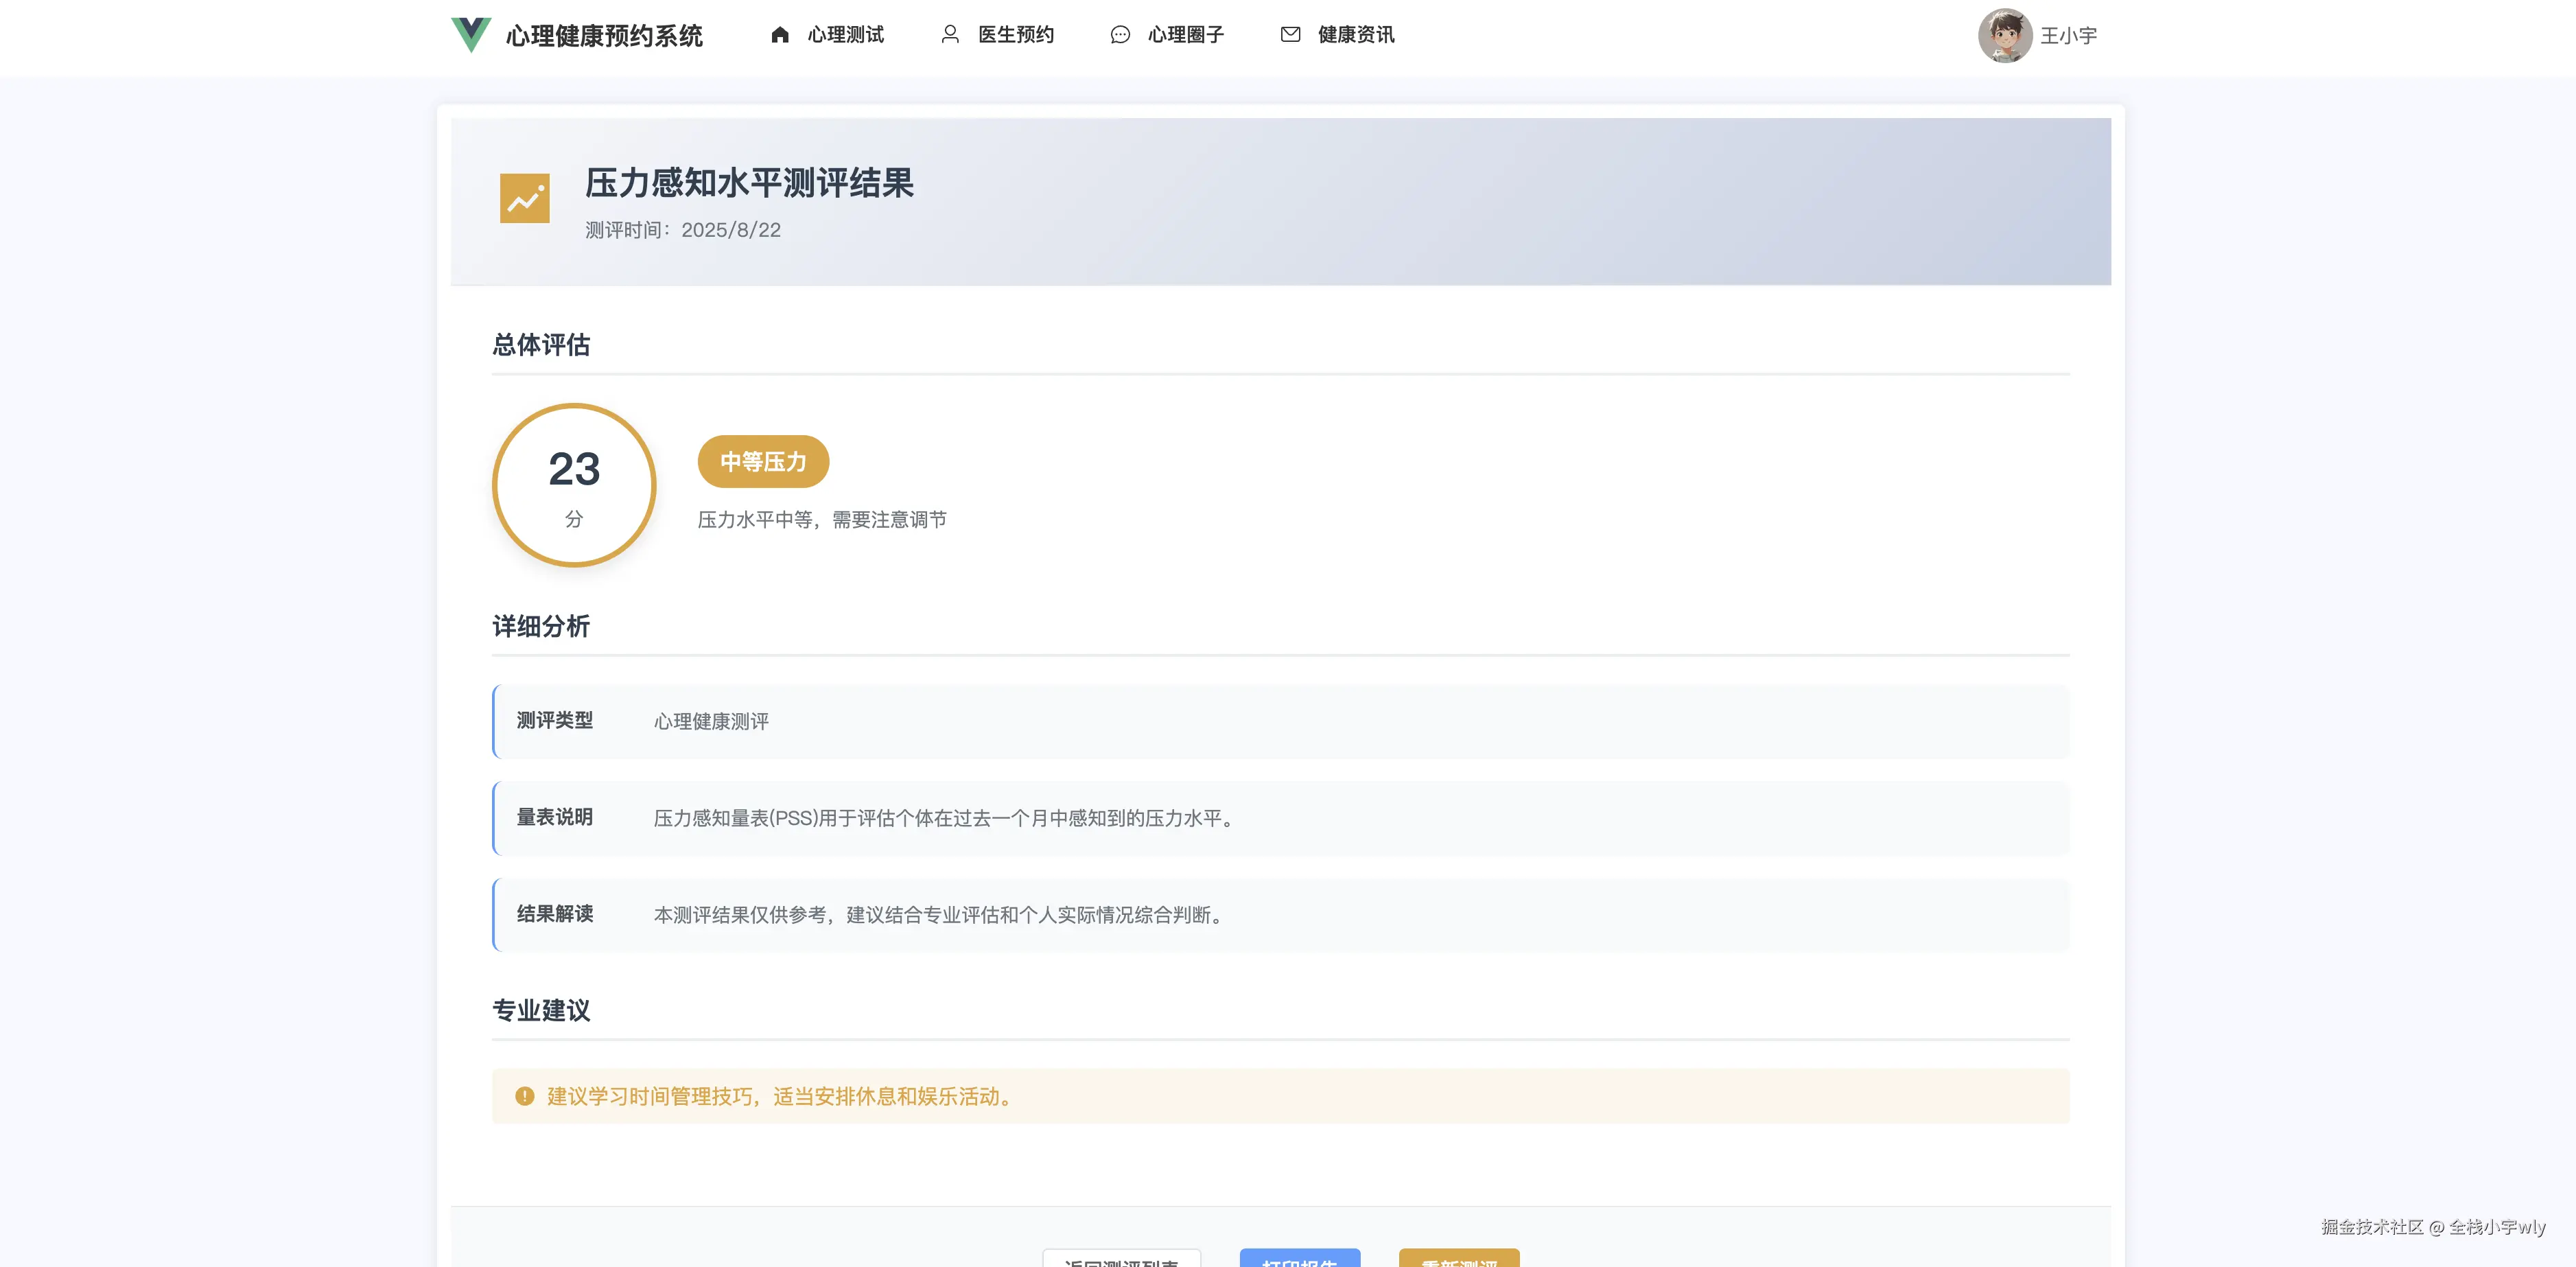The height and width of the screenshot is (1267, 2576).
Task: Click the chat bubble icon beside 心理圈子
Action: 1120,33
